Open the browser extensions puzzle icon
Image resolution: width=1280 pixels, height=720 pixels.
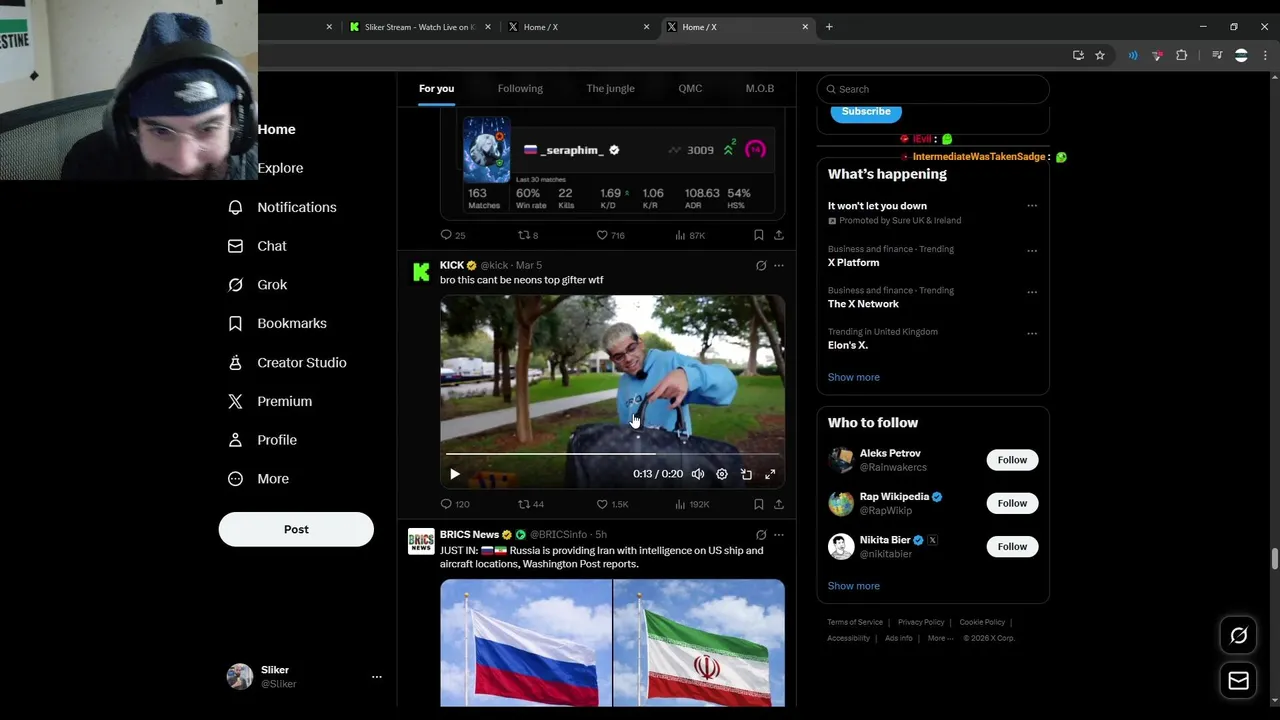[1181, 55]
